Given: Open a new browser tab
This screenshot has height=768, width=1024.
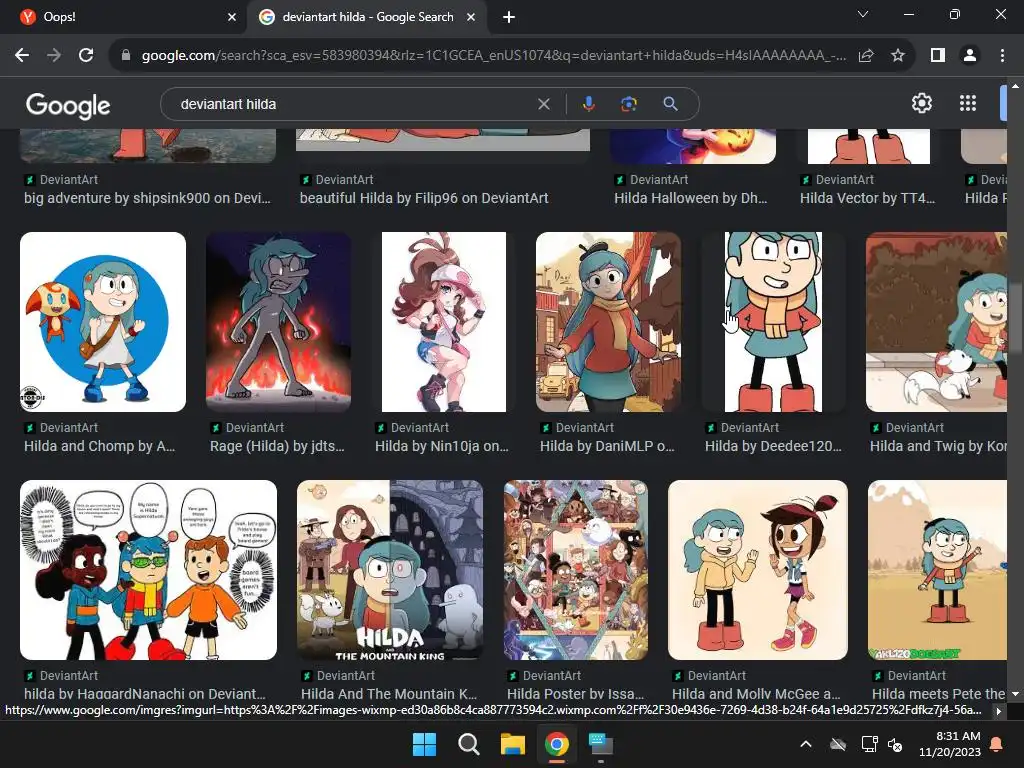Looking at the screenshot, I should click(509, 18).
